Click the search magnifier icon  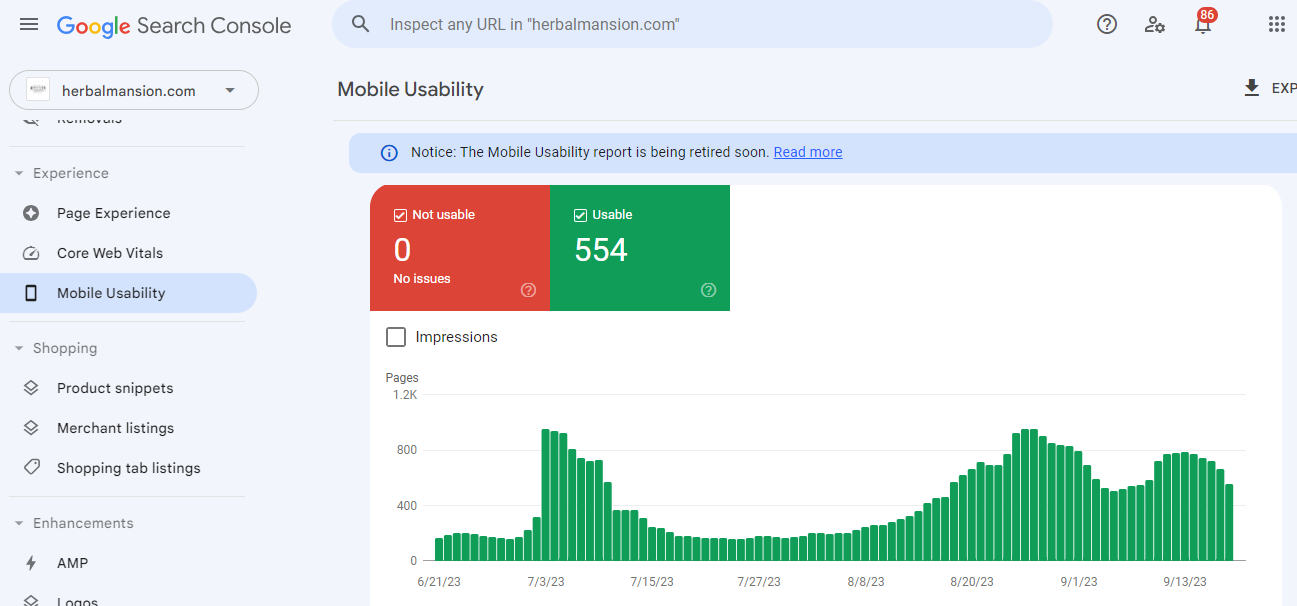pyautogui.click(x=361, y=24)
